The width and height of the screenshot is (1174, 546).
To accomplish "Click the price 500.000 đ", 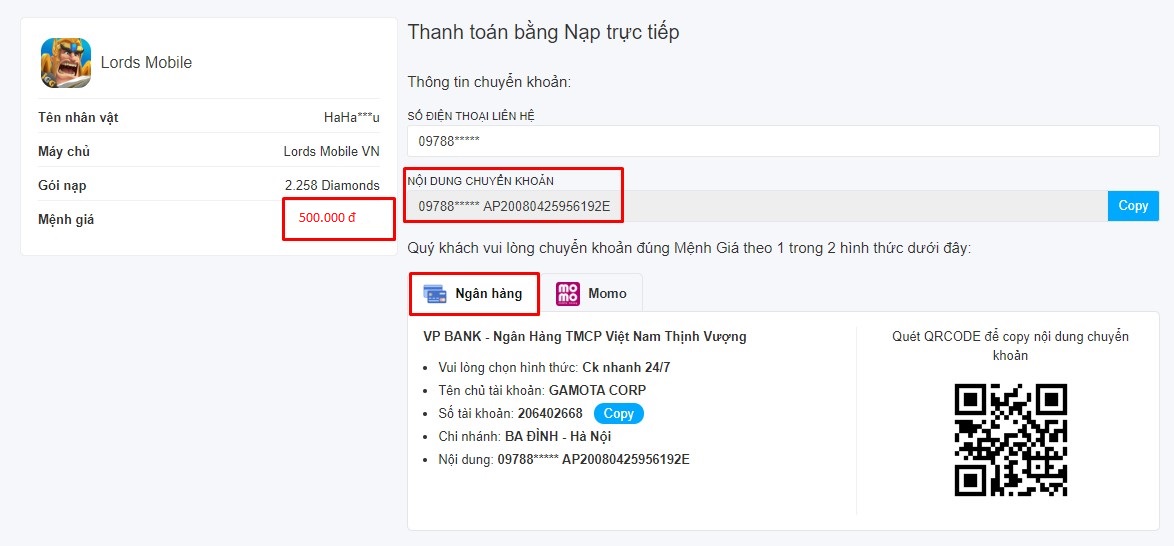I will (x=327, y=219).
